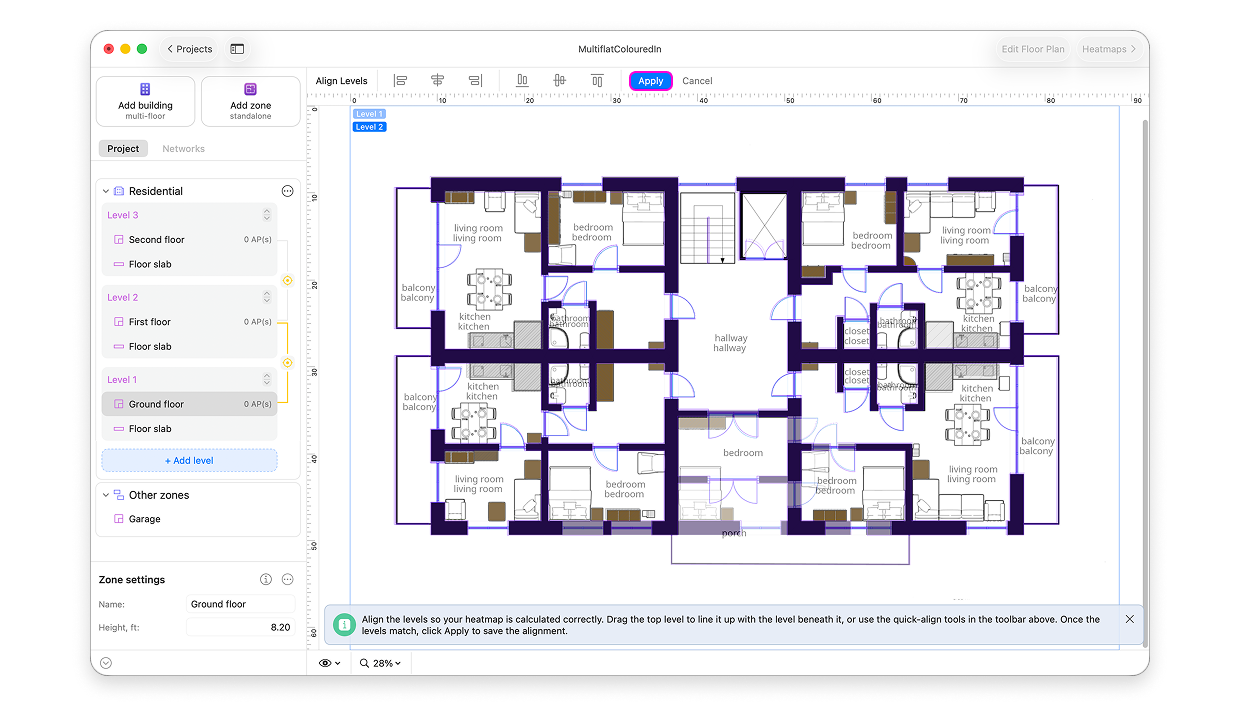
Task: Align levels by horizontal centers
Action: click(x=437, y=81)
